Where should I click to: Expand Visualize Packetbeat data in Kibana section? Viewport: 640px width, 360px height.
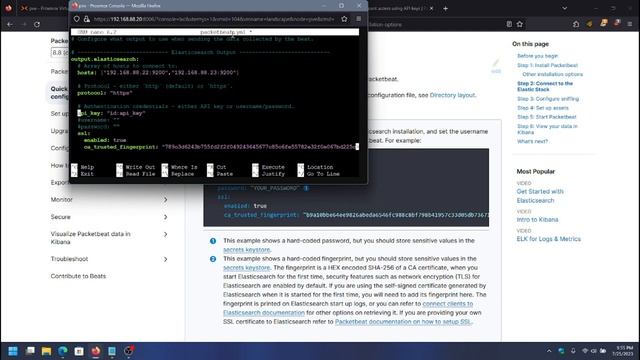click(165, 234)
